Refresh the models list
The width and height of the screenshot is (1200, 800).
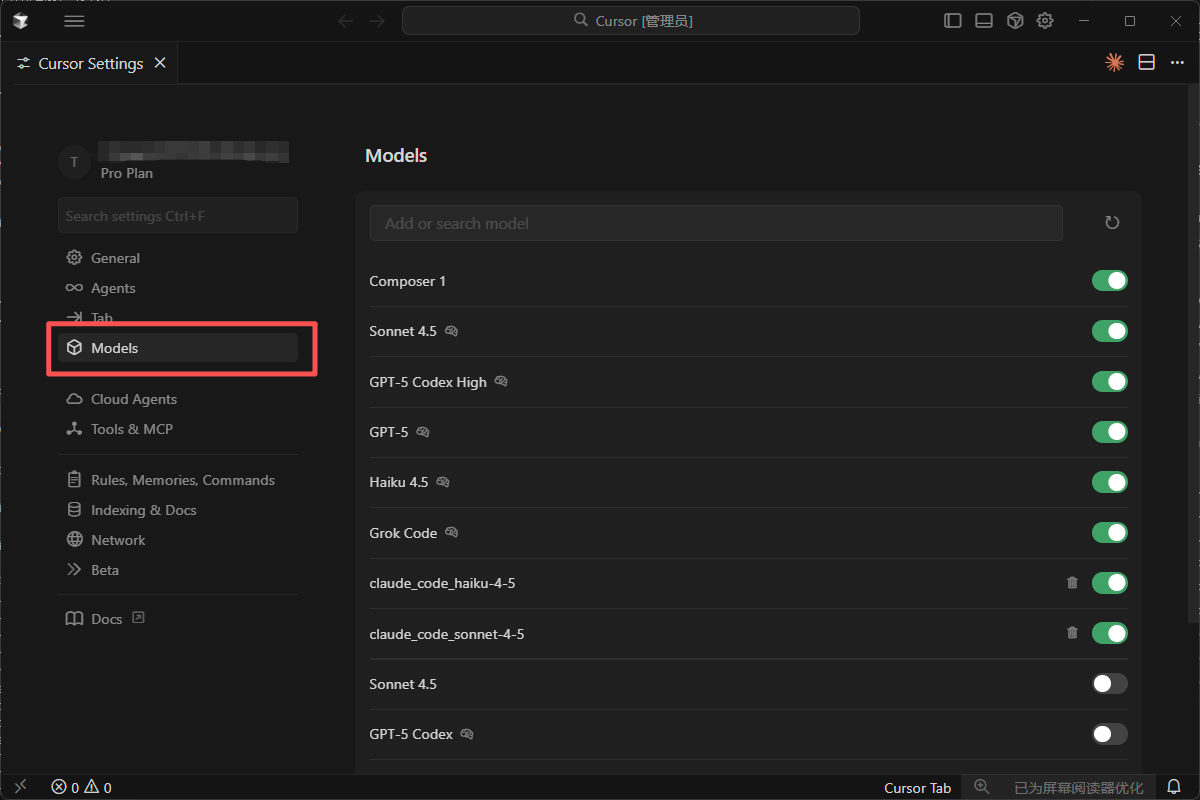[x=1112, y=223]
